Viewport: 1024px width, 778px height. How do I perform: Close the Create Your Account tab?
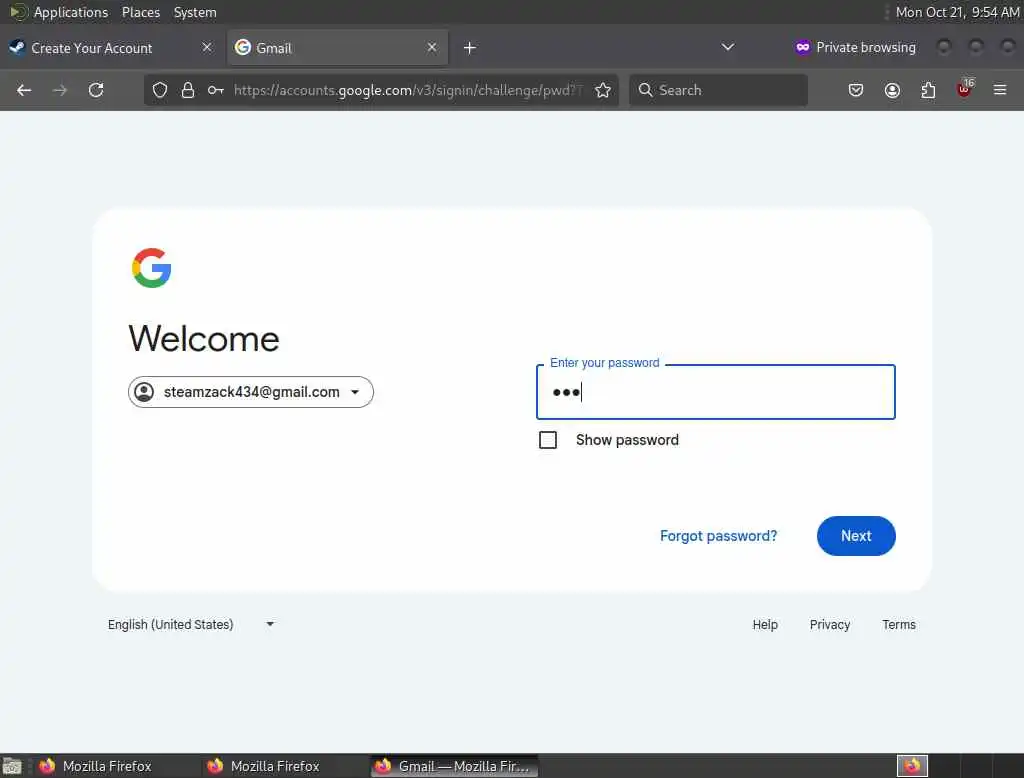click(x=207, y=47)
